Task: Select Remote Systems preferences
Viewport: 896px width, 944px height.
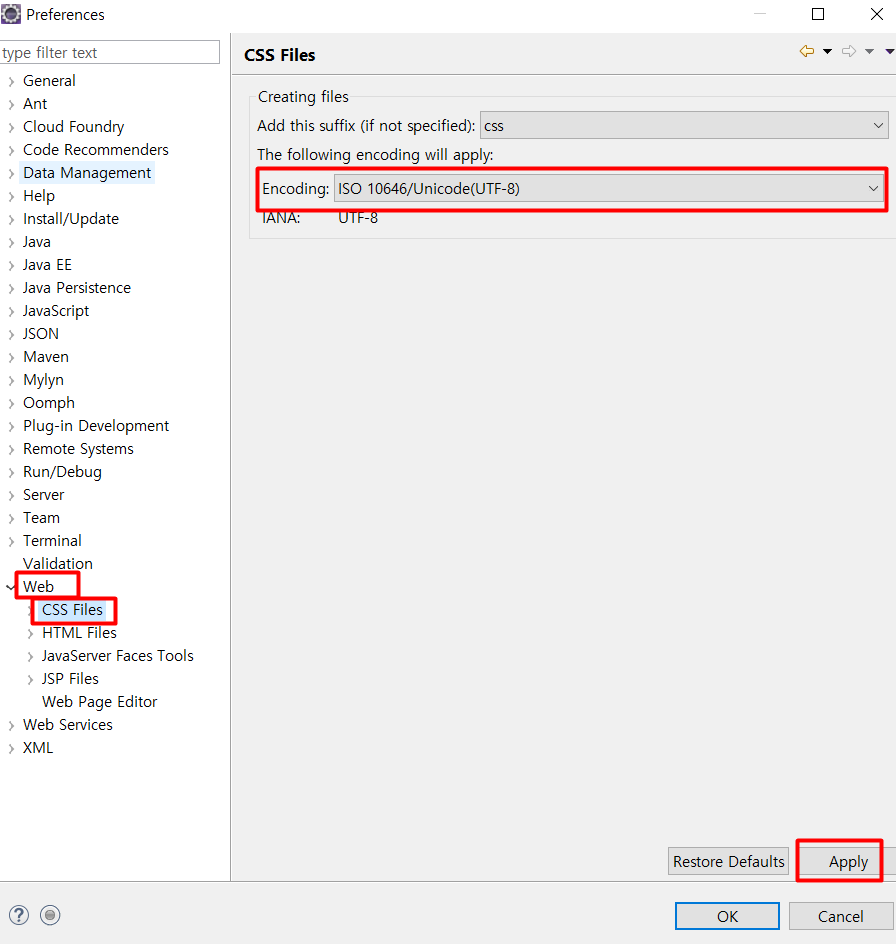Action: click(78, 449)
